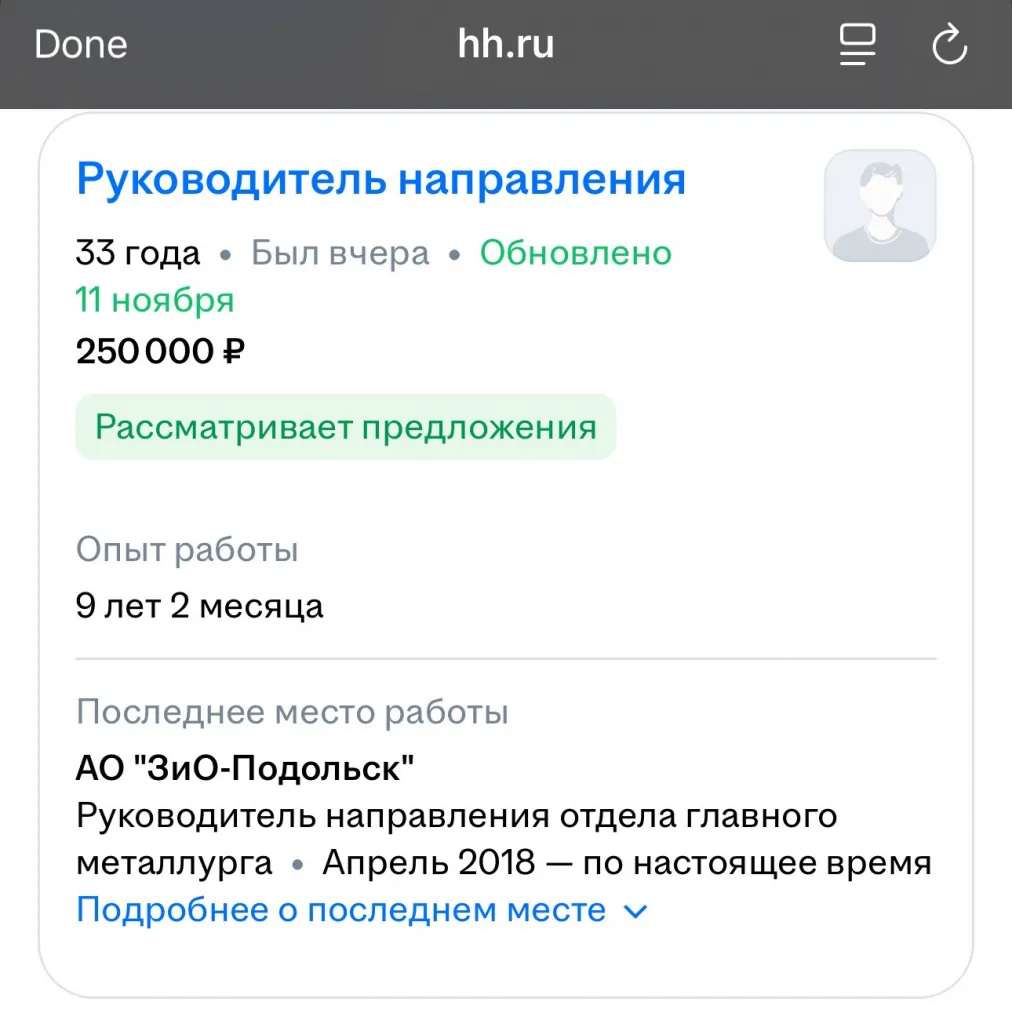This screenshot has width=1012, height=1024.
Task: Tap the Был вчера last-seen label
Action: [x=340, y=253]
